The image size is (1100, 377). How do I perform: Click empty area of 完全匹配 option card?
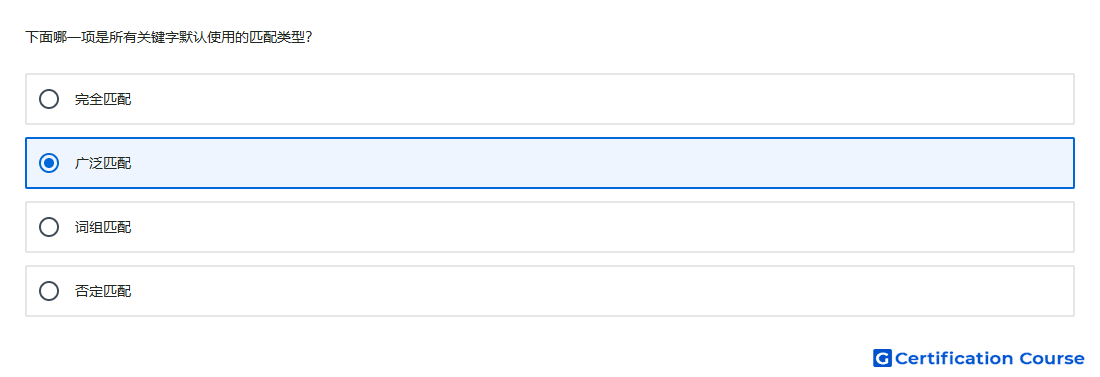tap(596, 99)
